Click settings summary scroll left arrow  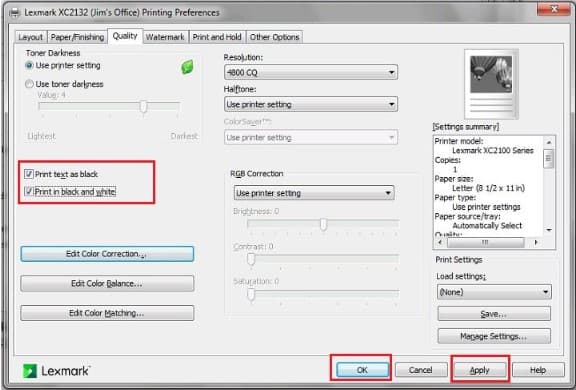point(440,242)
